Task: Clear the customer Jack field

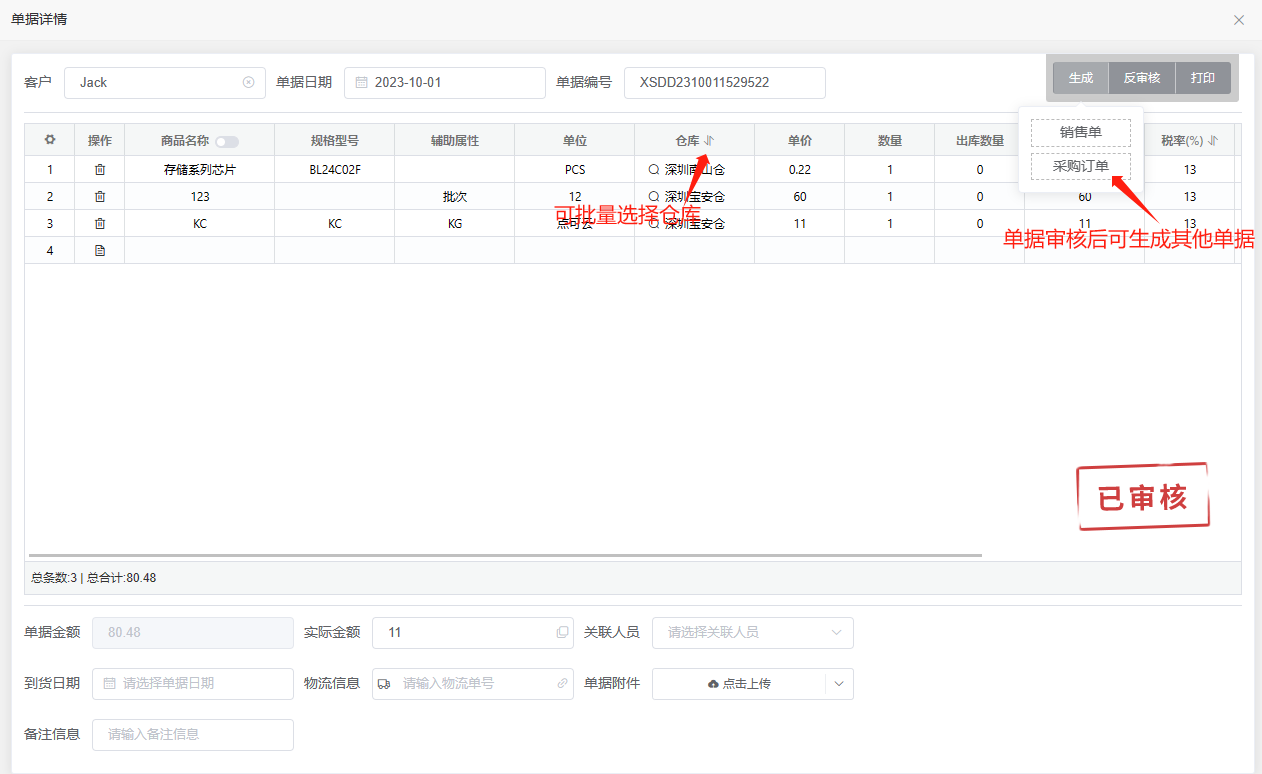Action: coord(248,83)
